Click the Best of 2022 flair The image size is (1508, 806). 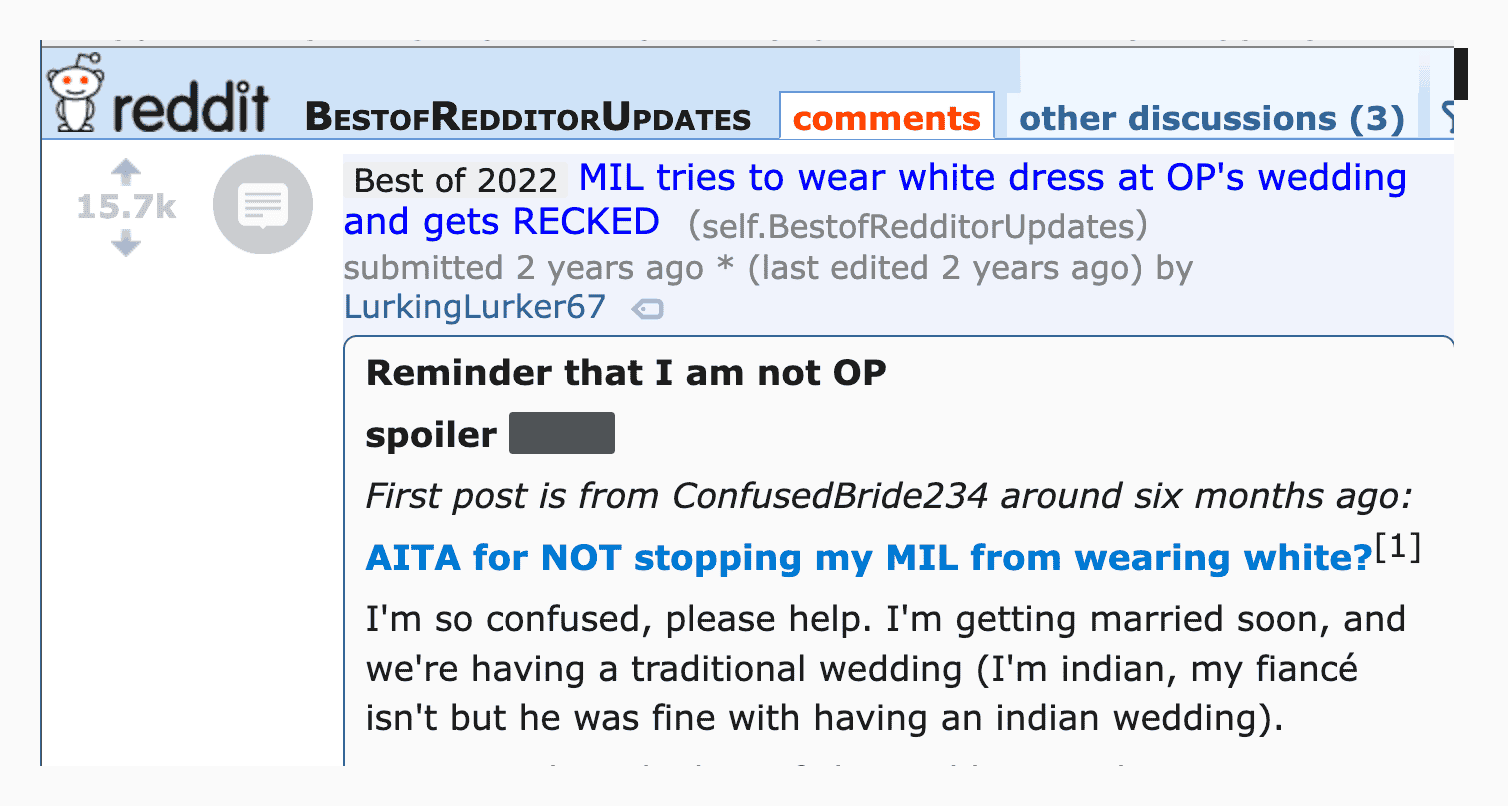[x=455, y=180]
